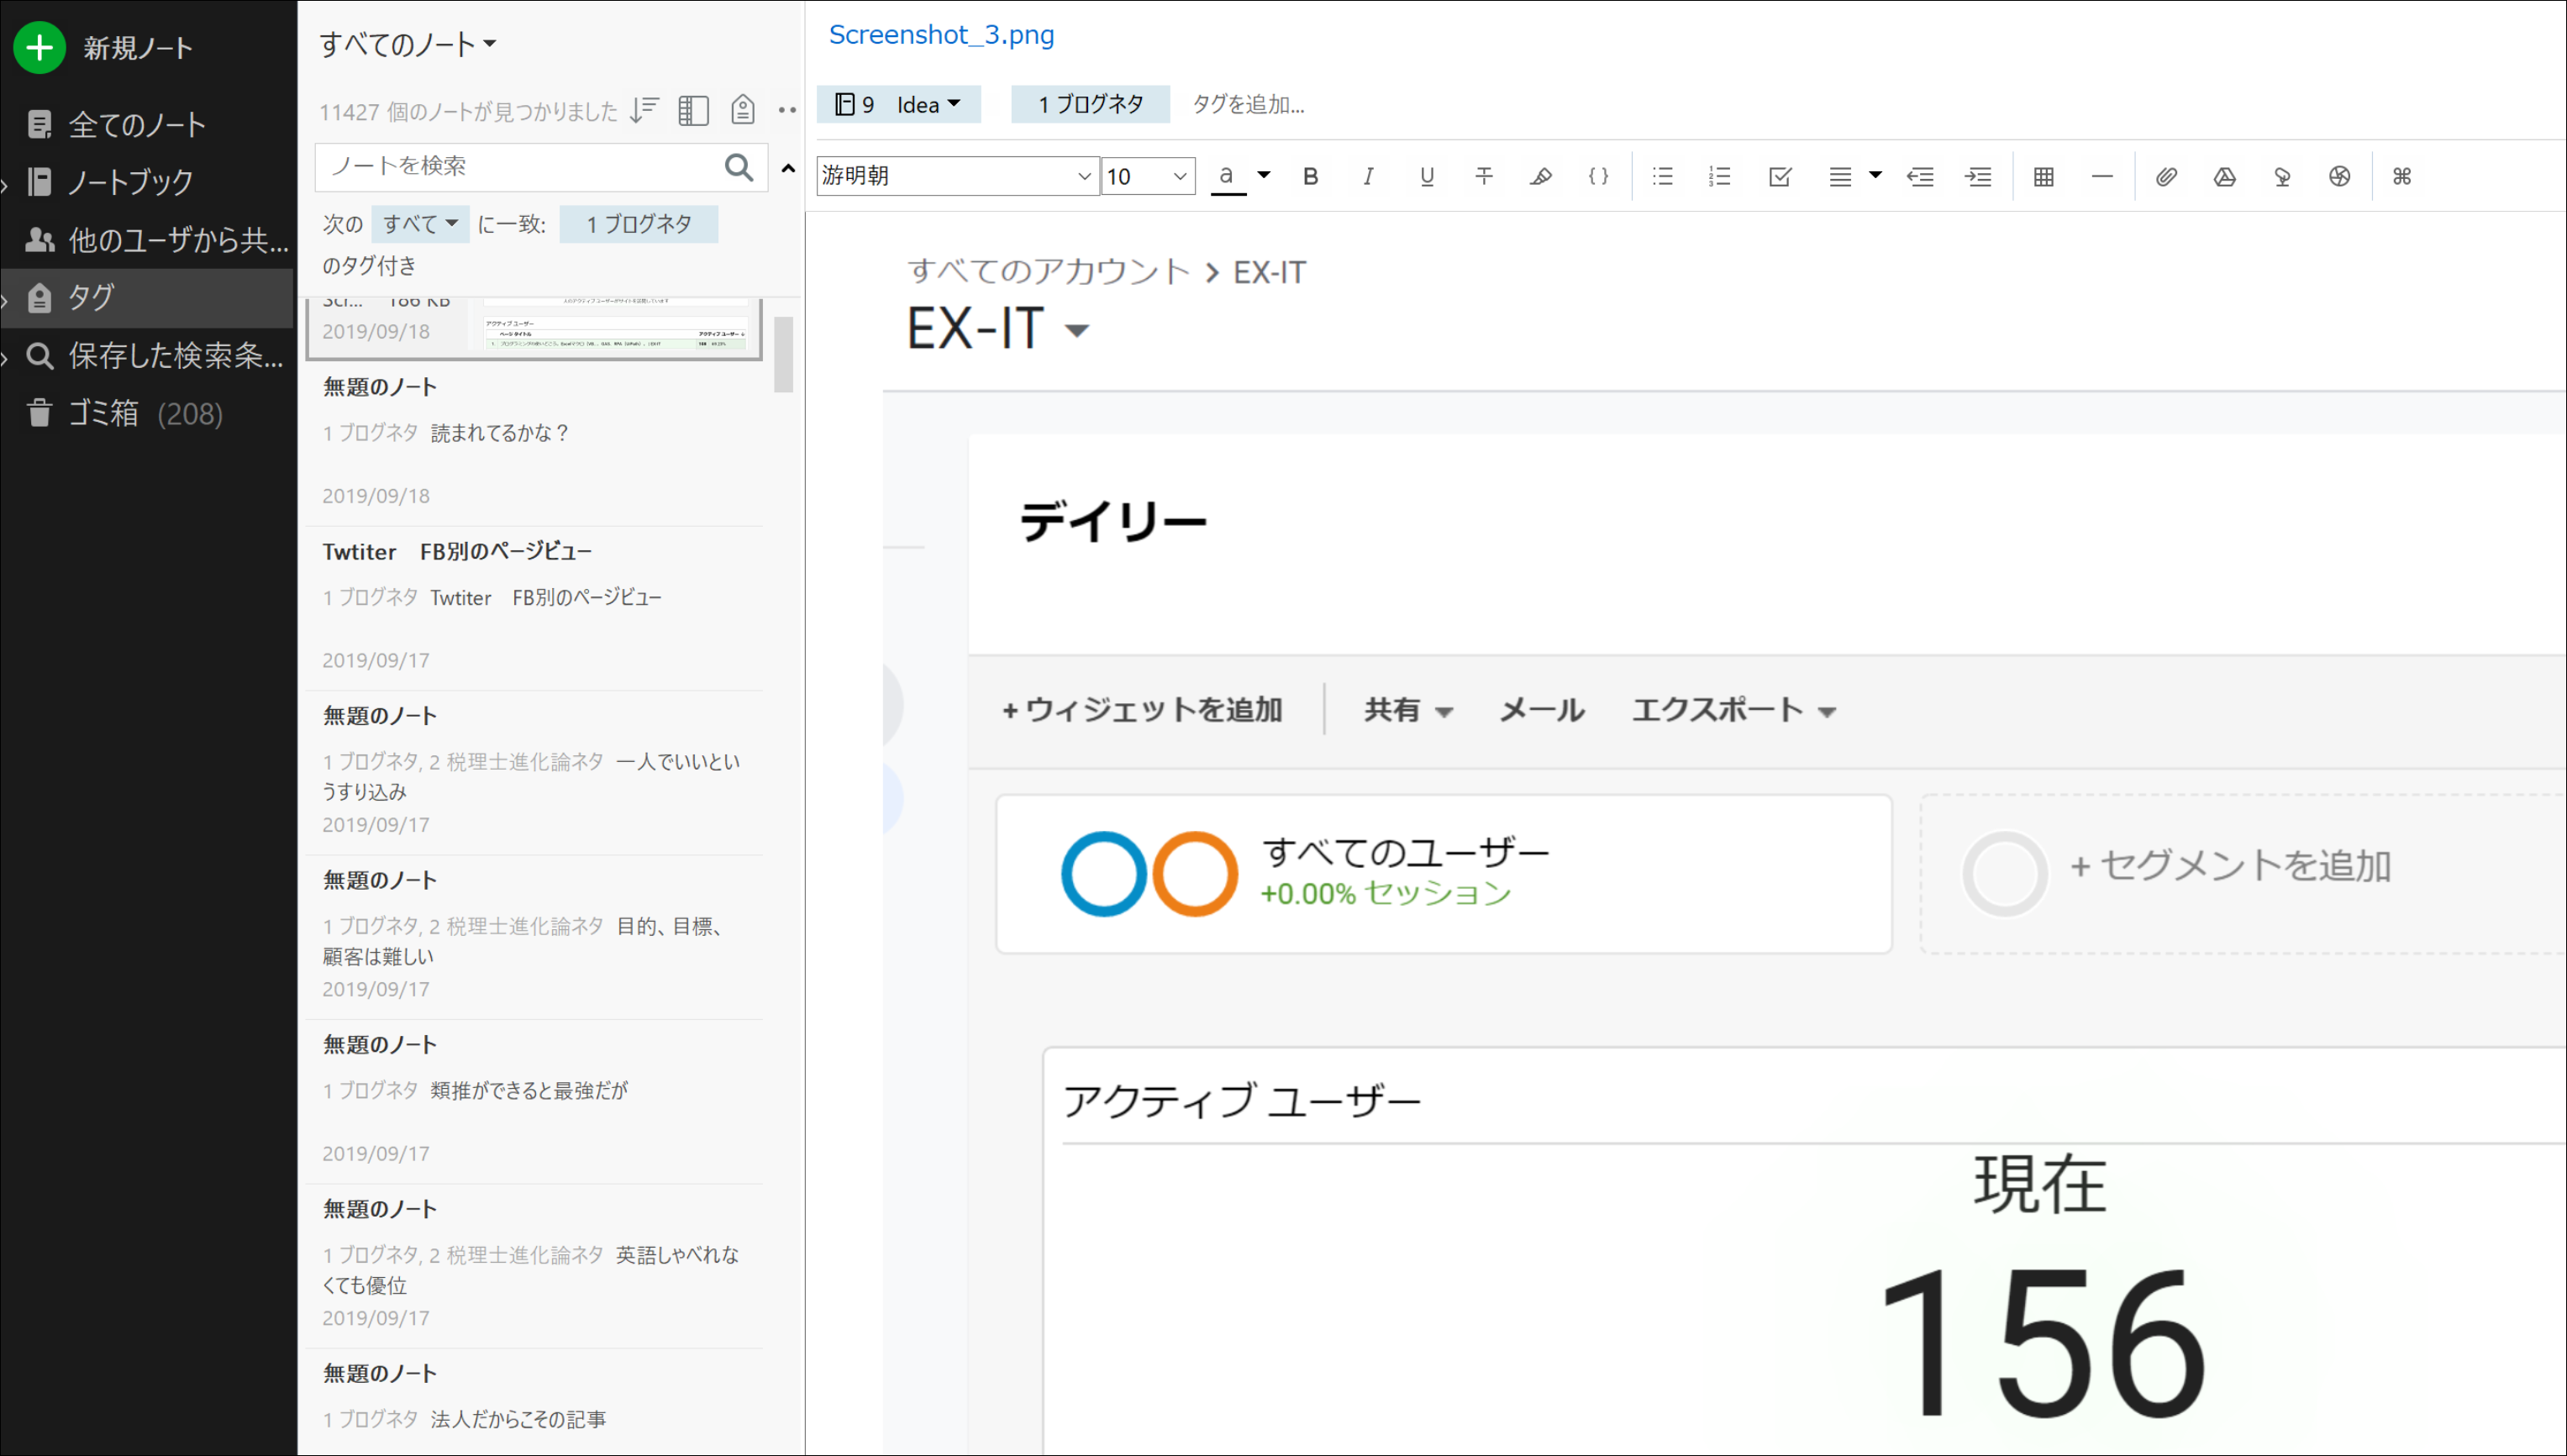
Task: Open note 法人だからこその記事
Action: 535,1402
